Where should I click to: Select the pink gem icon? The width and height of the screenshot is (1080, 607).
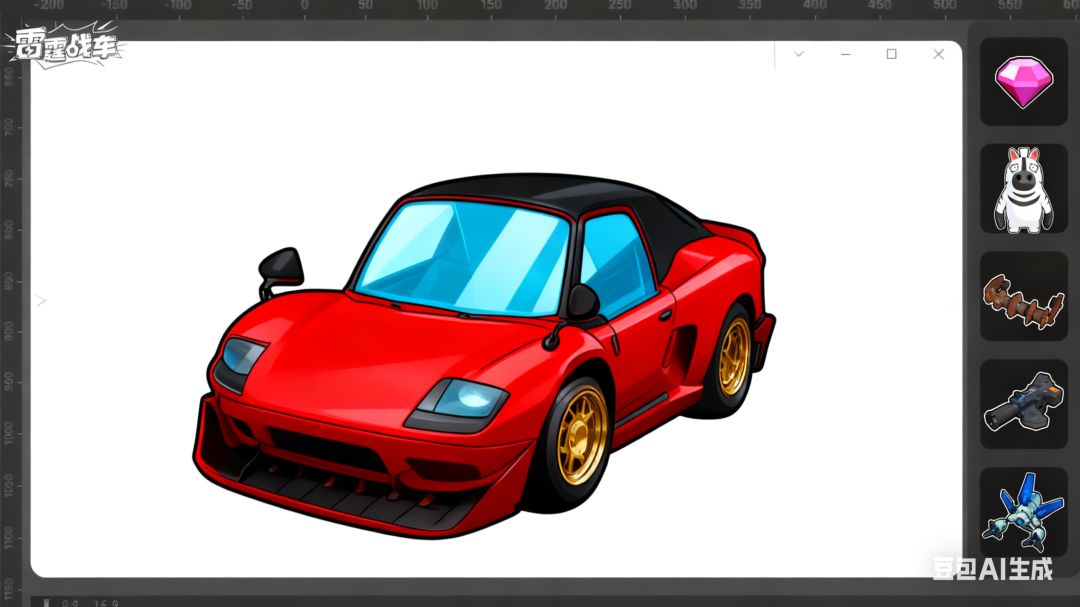coord(1024,81)
